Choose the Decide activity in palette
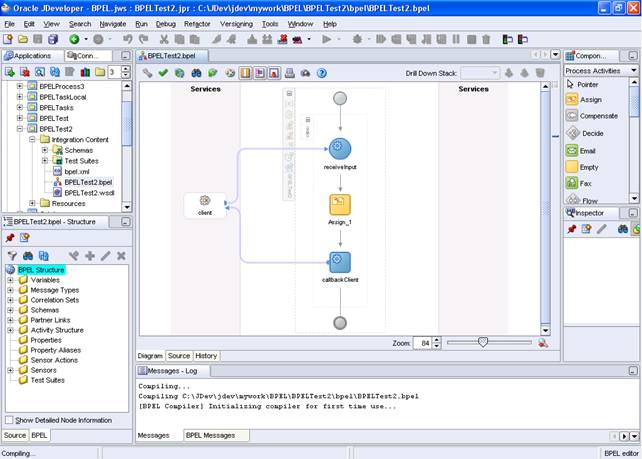 tap(590, 133)
